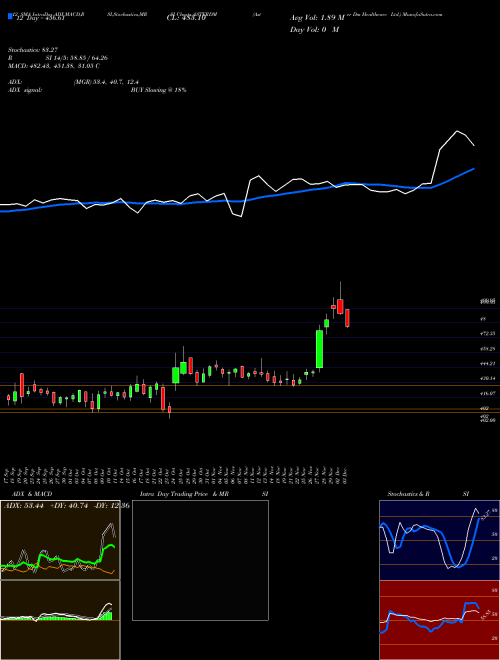Click the blue SMA legend square
The height and width of the screenshot is (660, 500).
pyautogui.click(x=10, y=16)
